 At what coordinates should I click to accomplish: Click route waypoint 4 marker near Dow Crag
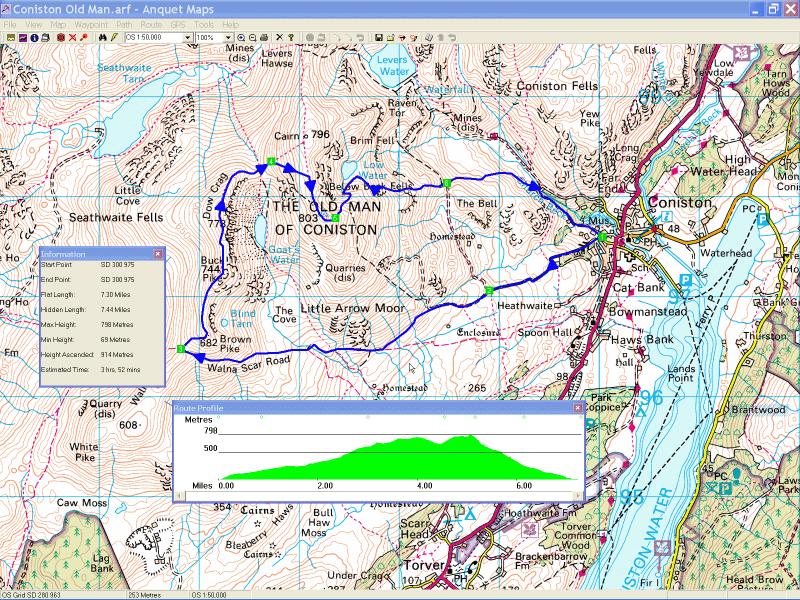pyautogui.click(x=271, y=161)
